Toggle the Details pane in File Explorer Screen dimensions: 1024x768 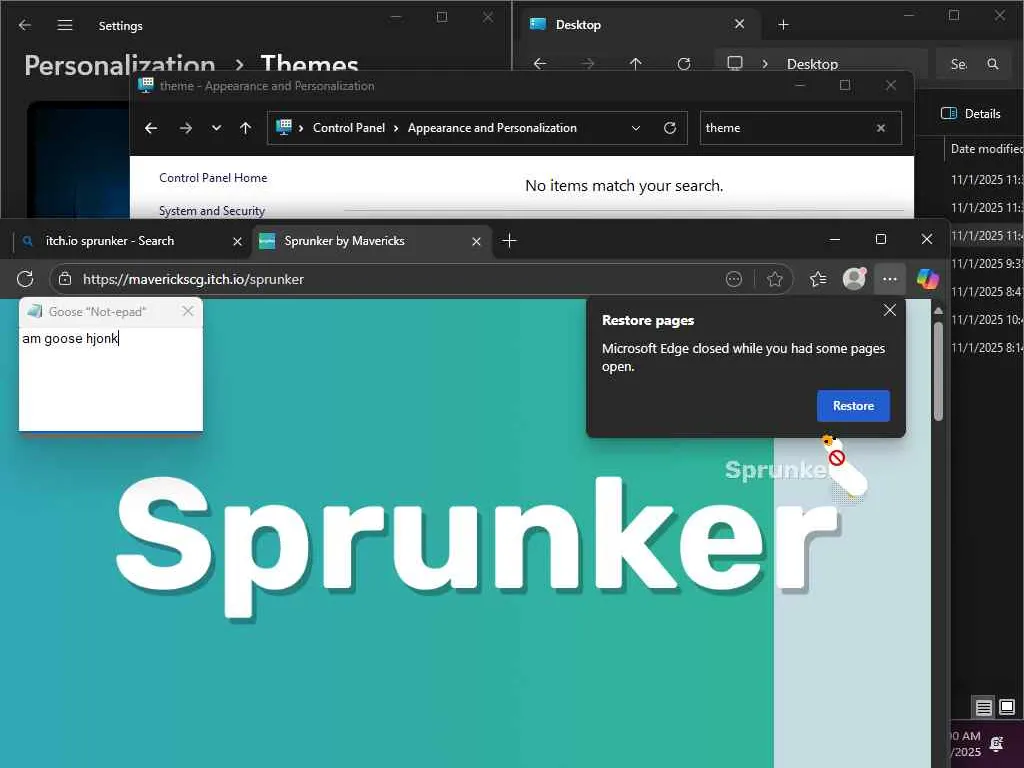970,113
